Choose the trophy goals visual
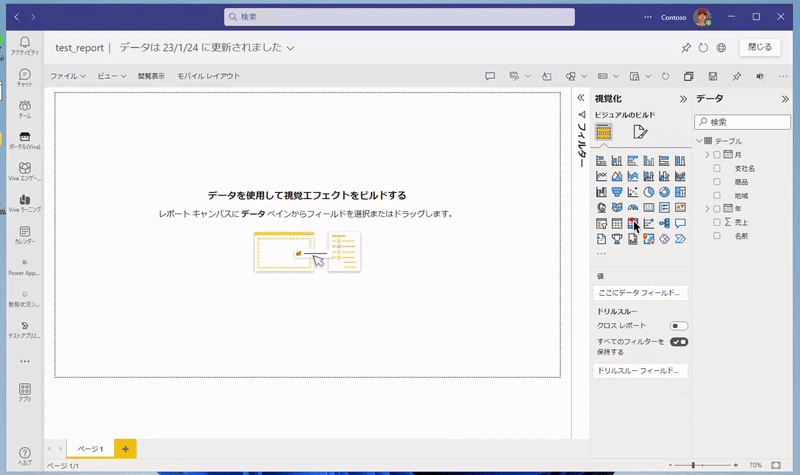 617,239
